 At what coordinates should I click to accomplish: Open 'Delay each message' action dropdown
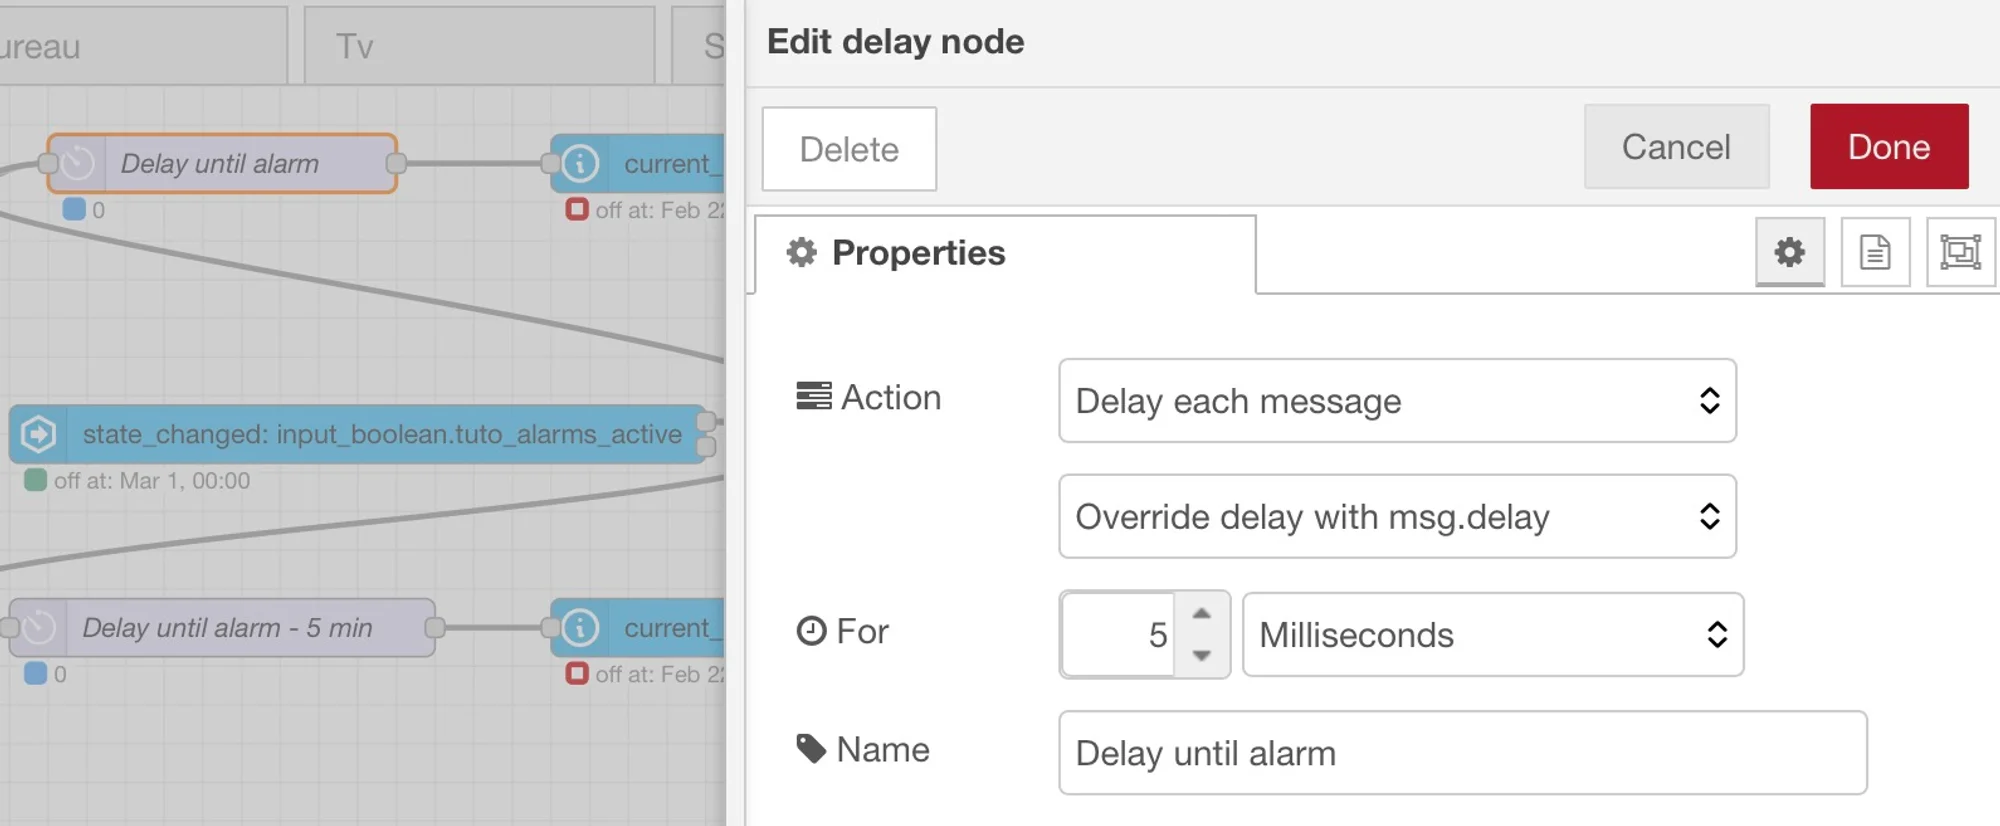pyautogui.click(x=1396, y=401)
